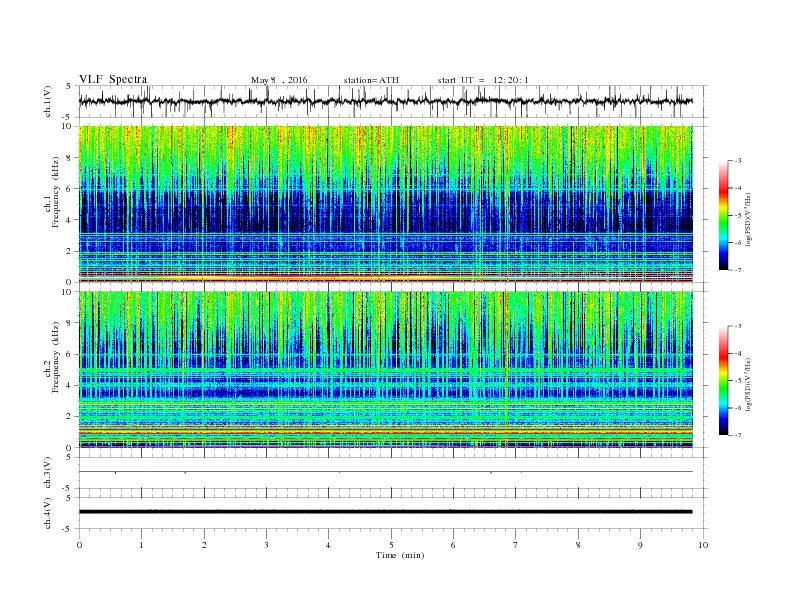Click the "4" tick on the time axis
Image resolution: width=792 pixels, height=612 pixels.
coord(328,545)
